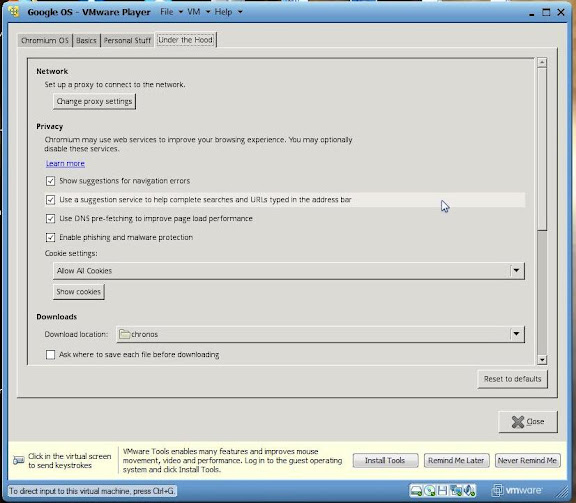Viewport: 576px width, 503px height.
Task: Open the VM menu dropdown arrow
Action: 208,12
